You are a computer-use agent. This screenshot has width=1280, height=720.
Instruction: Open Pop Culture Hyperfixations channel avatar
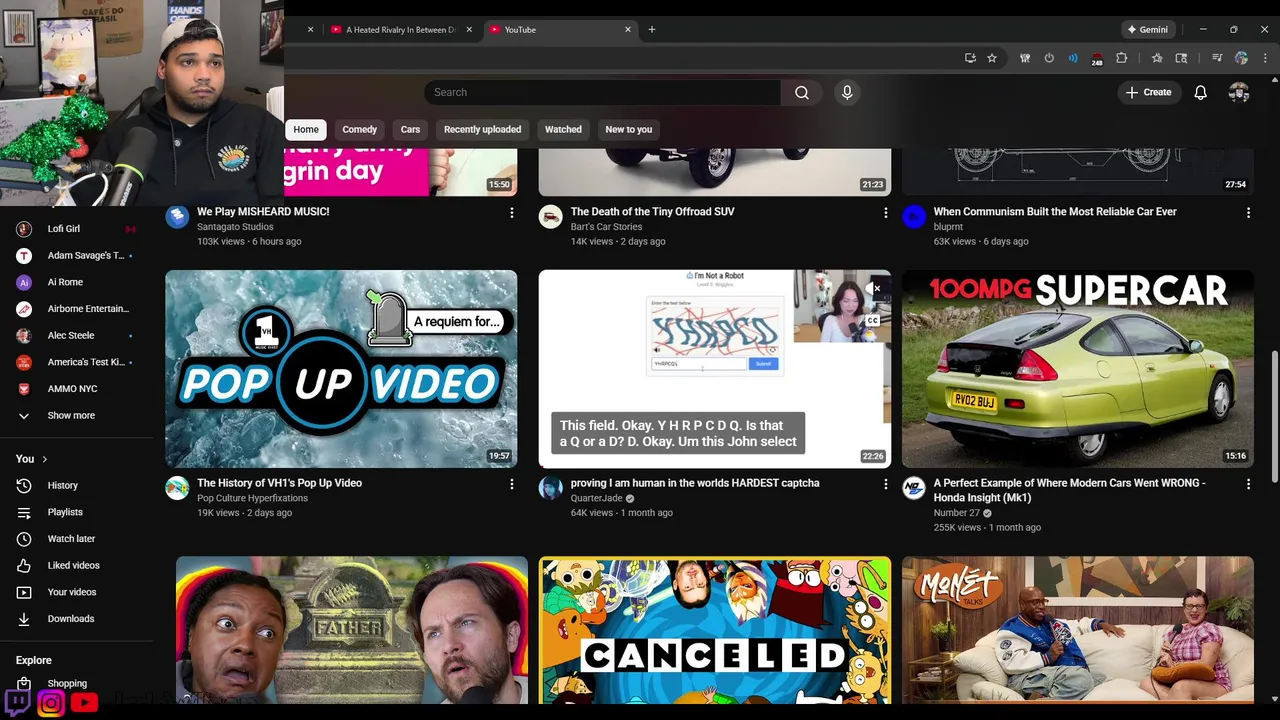click(177, 488)
